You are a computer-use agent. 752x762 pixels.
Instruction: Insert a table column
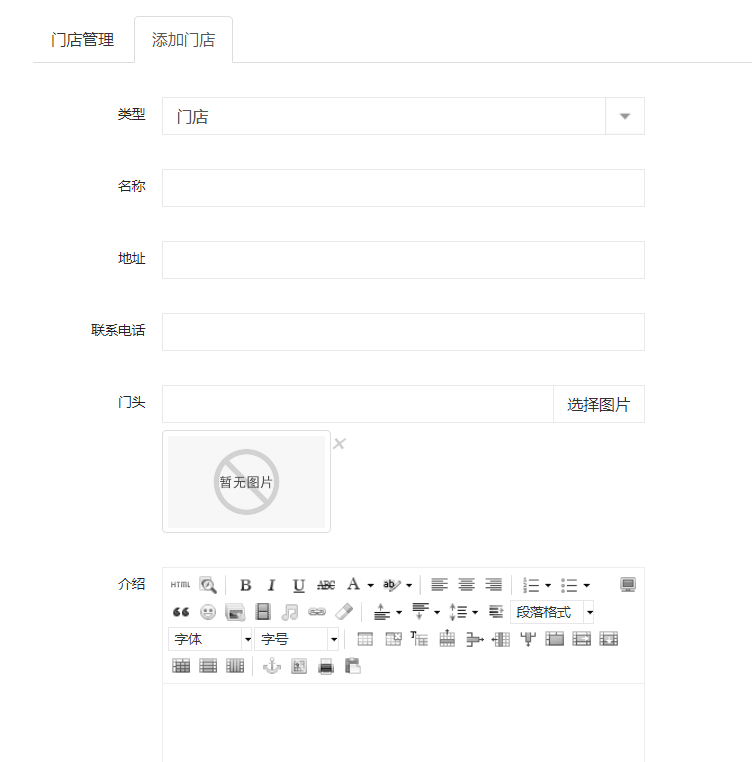click(501, 639)
